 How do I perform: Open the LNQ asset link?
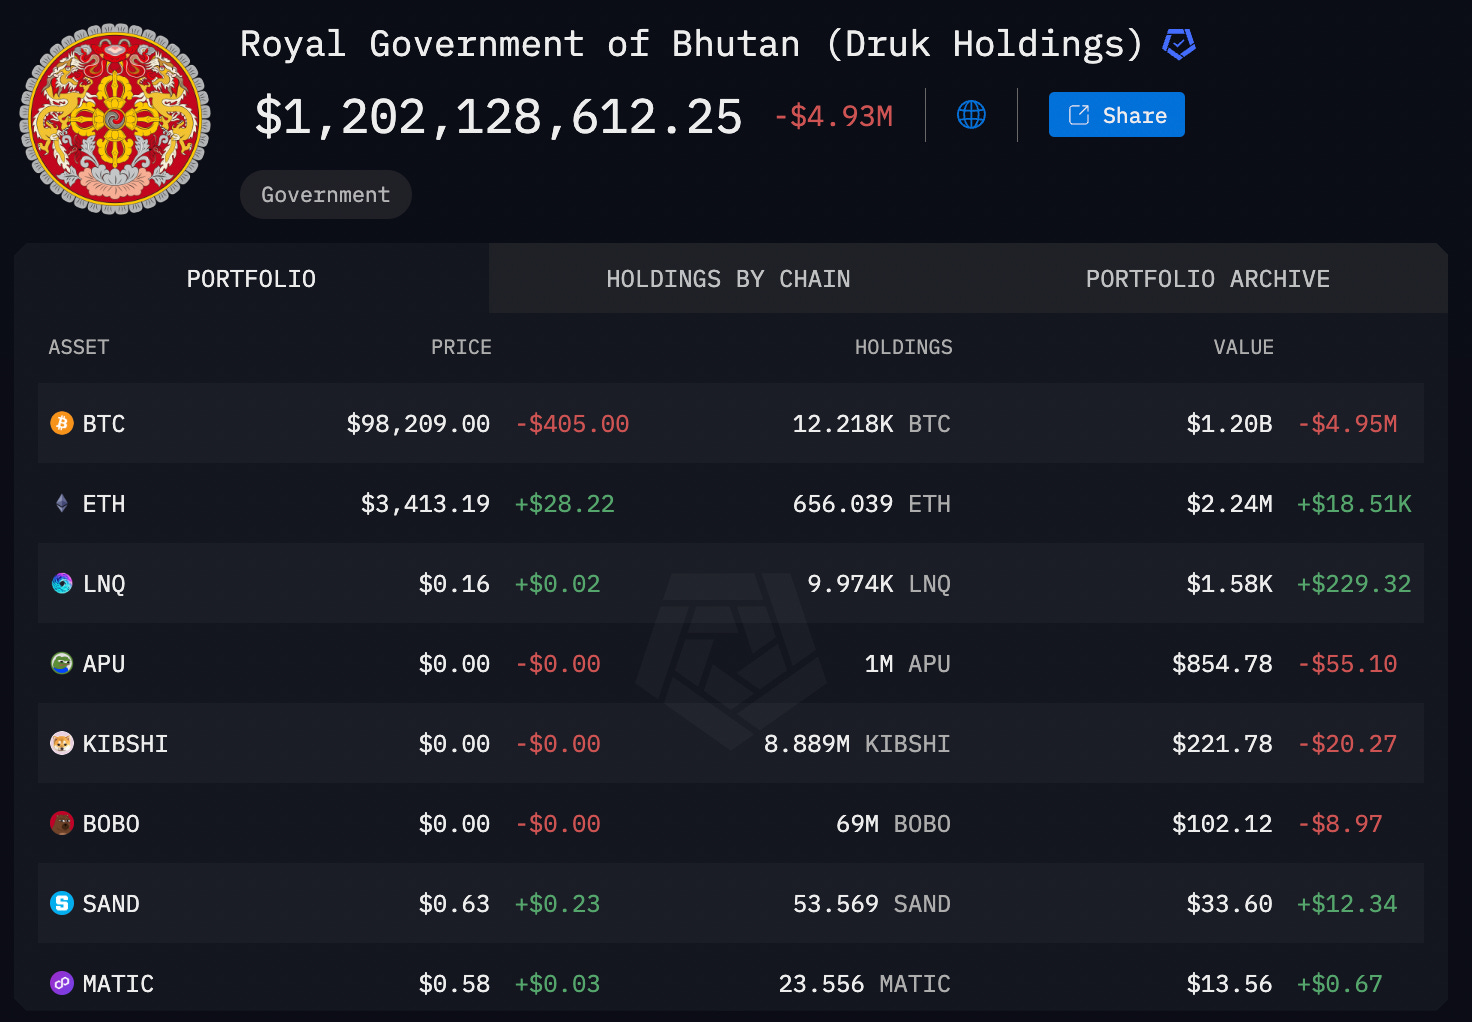(104, 584)
